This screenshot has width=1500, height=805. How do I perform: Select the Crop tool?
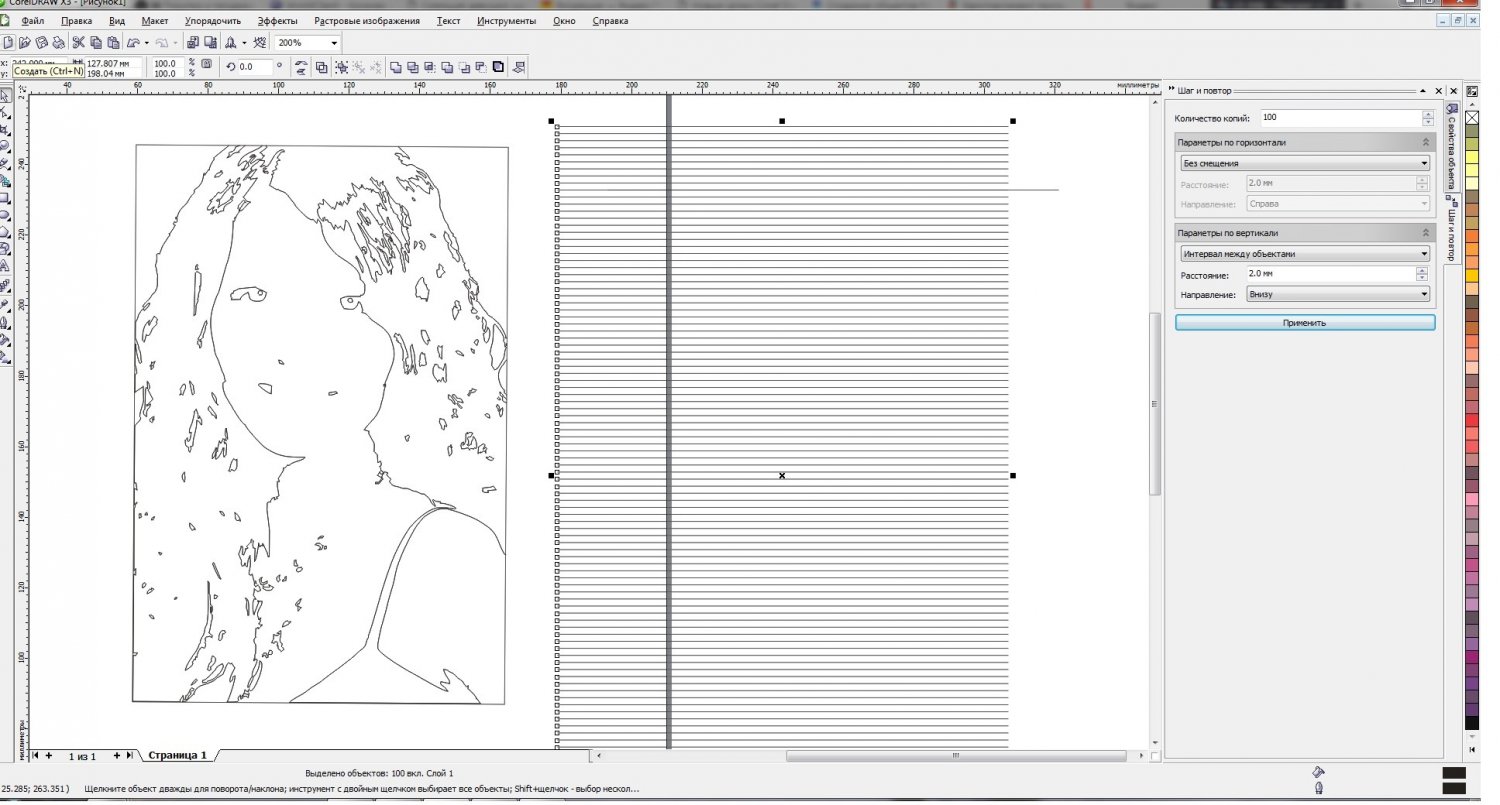tap(7, 129)
